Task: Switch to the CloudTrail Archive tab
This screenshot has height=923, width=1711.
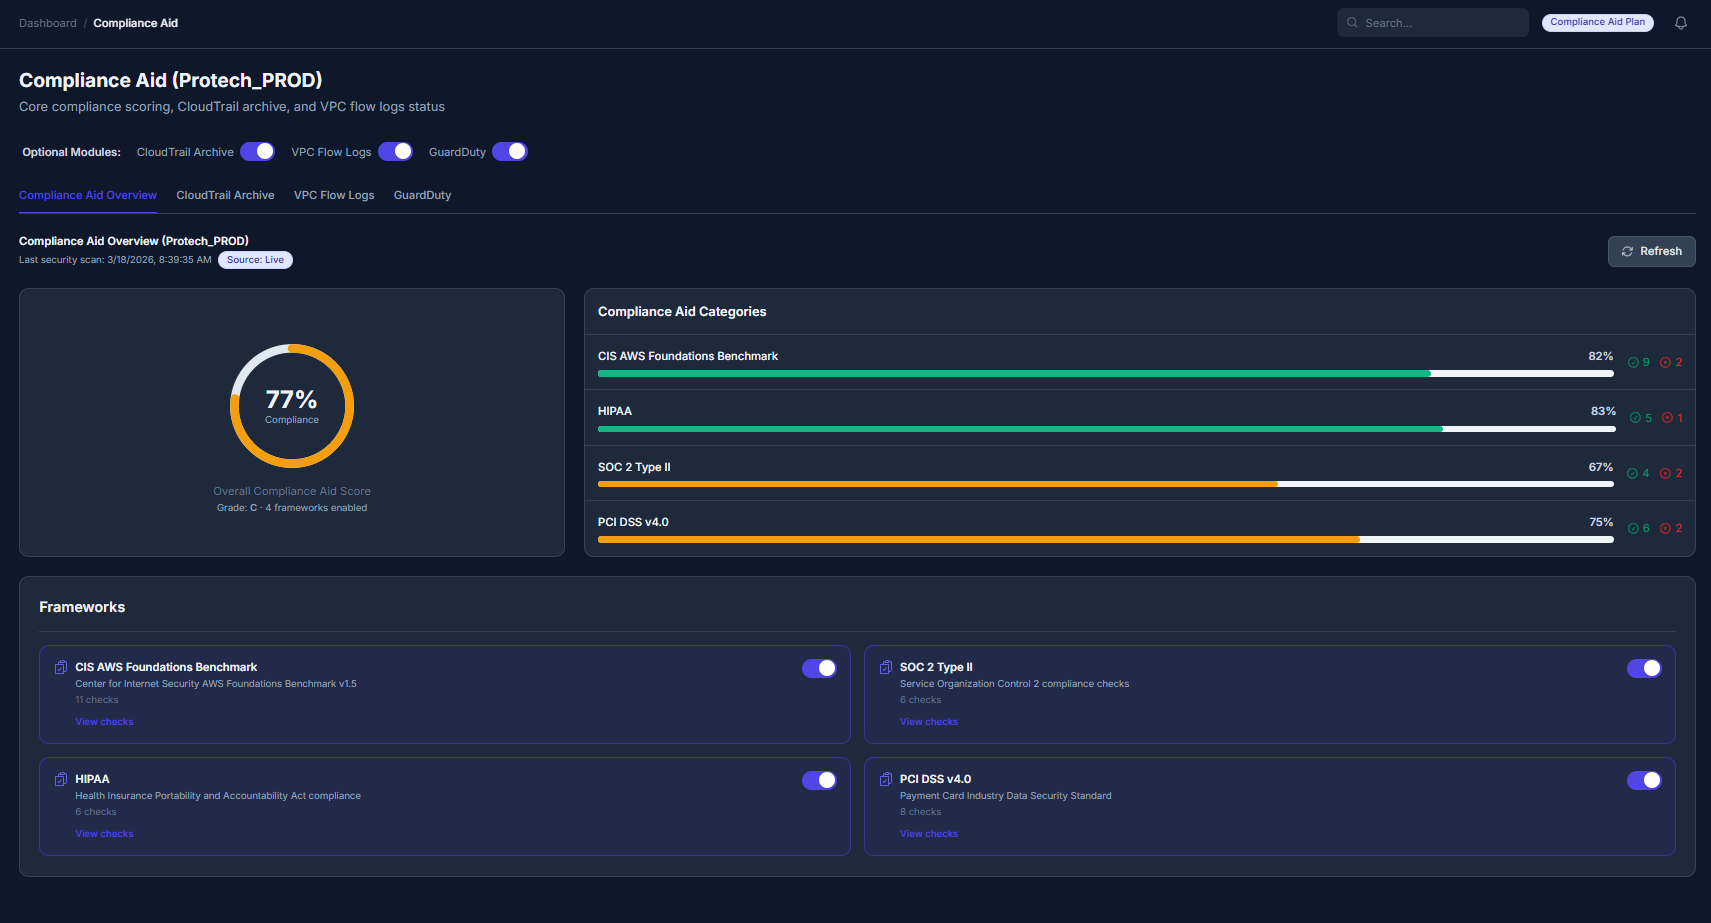Action: 225,195
